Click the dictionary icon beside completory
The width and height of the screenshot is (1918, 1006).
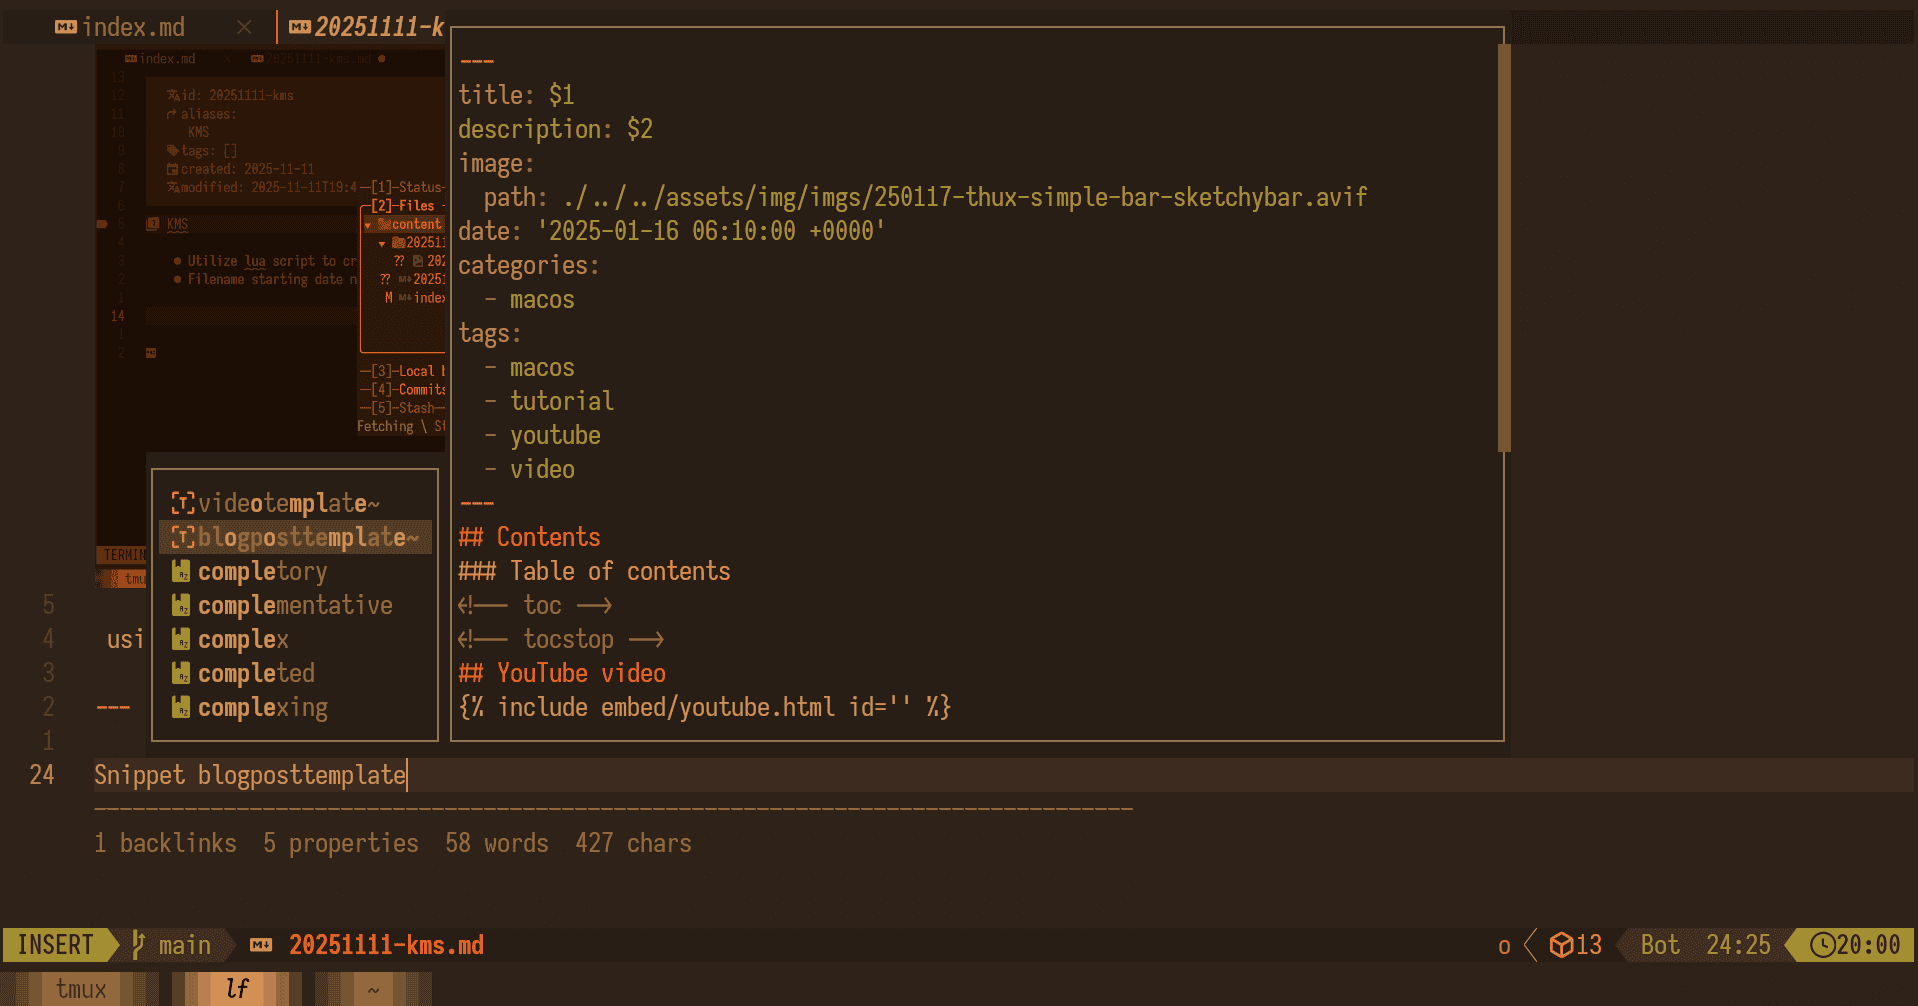(181, 571)
